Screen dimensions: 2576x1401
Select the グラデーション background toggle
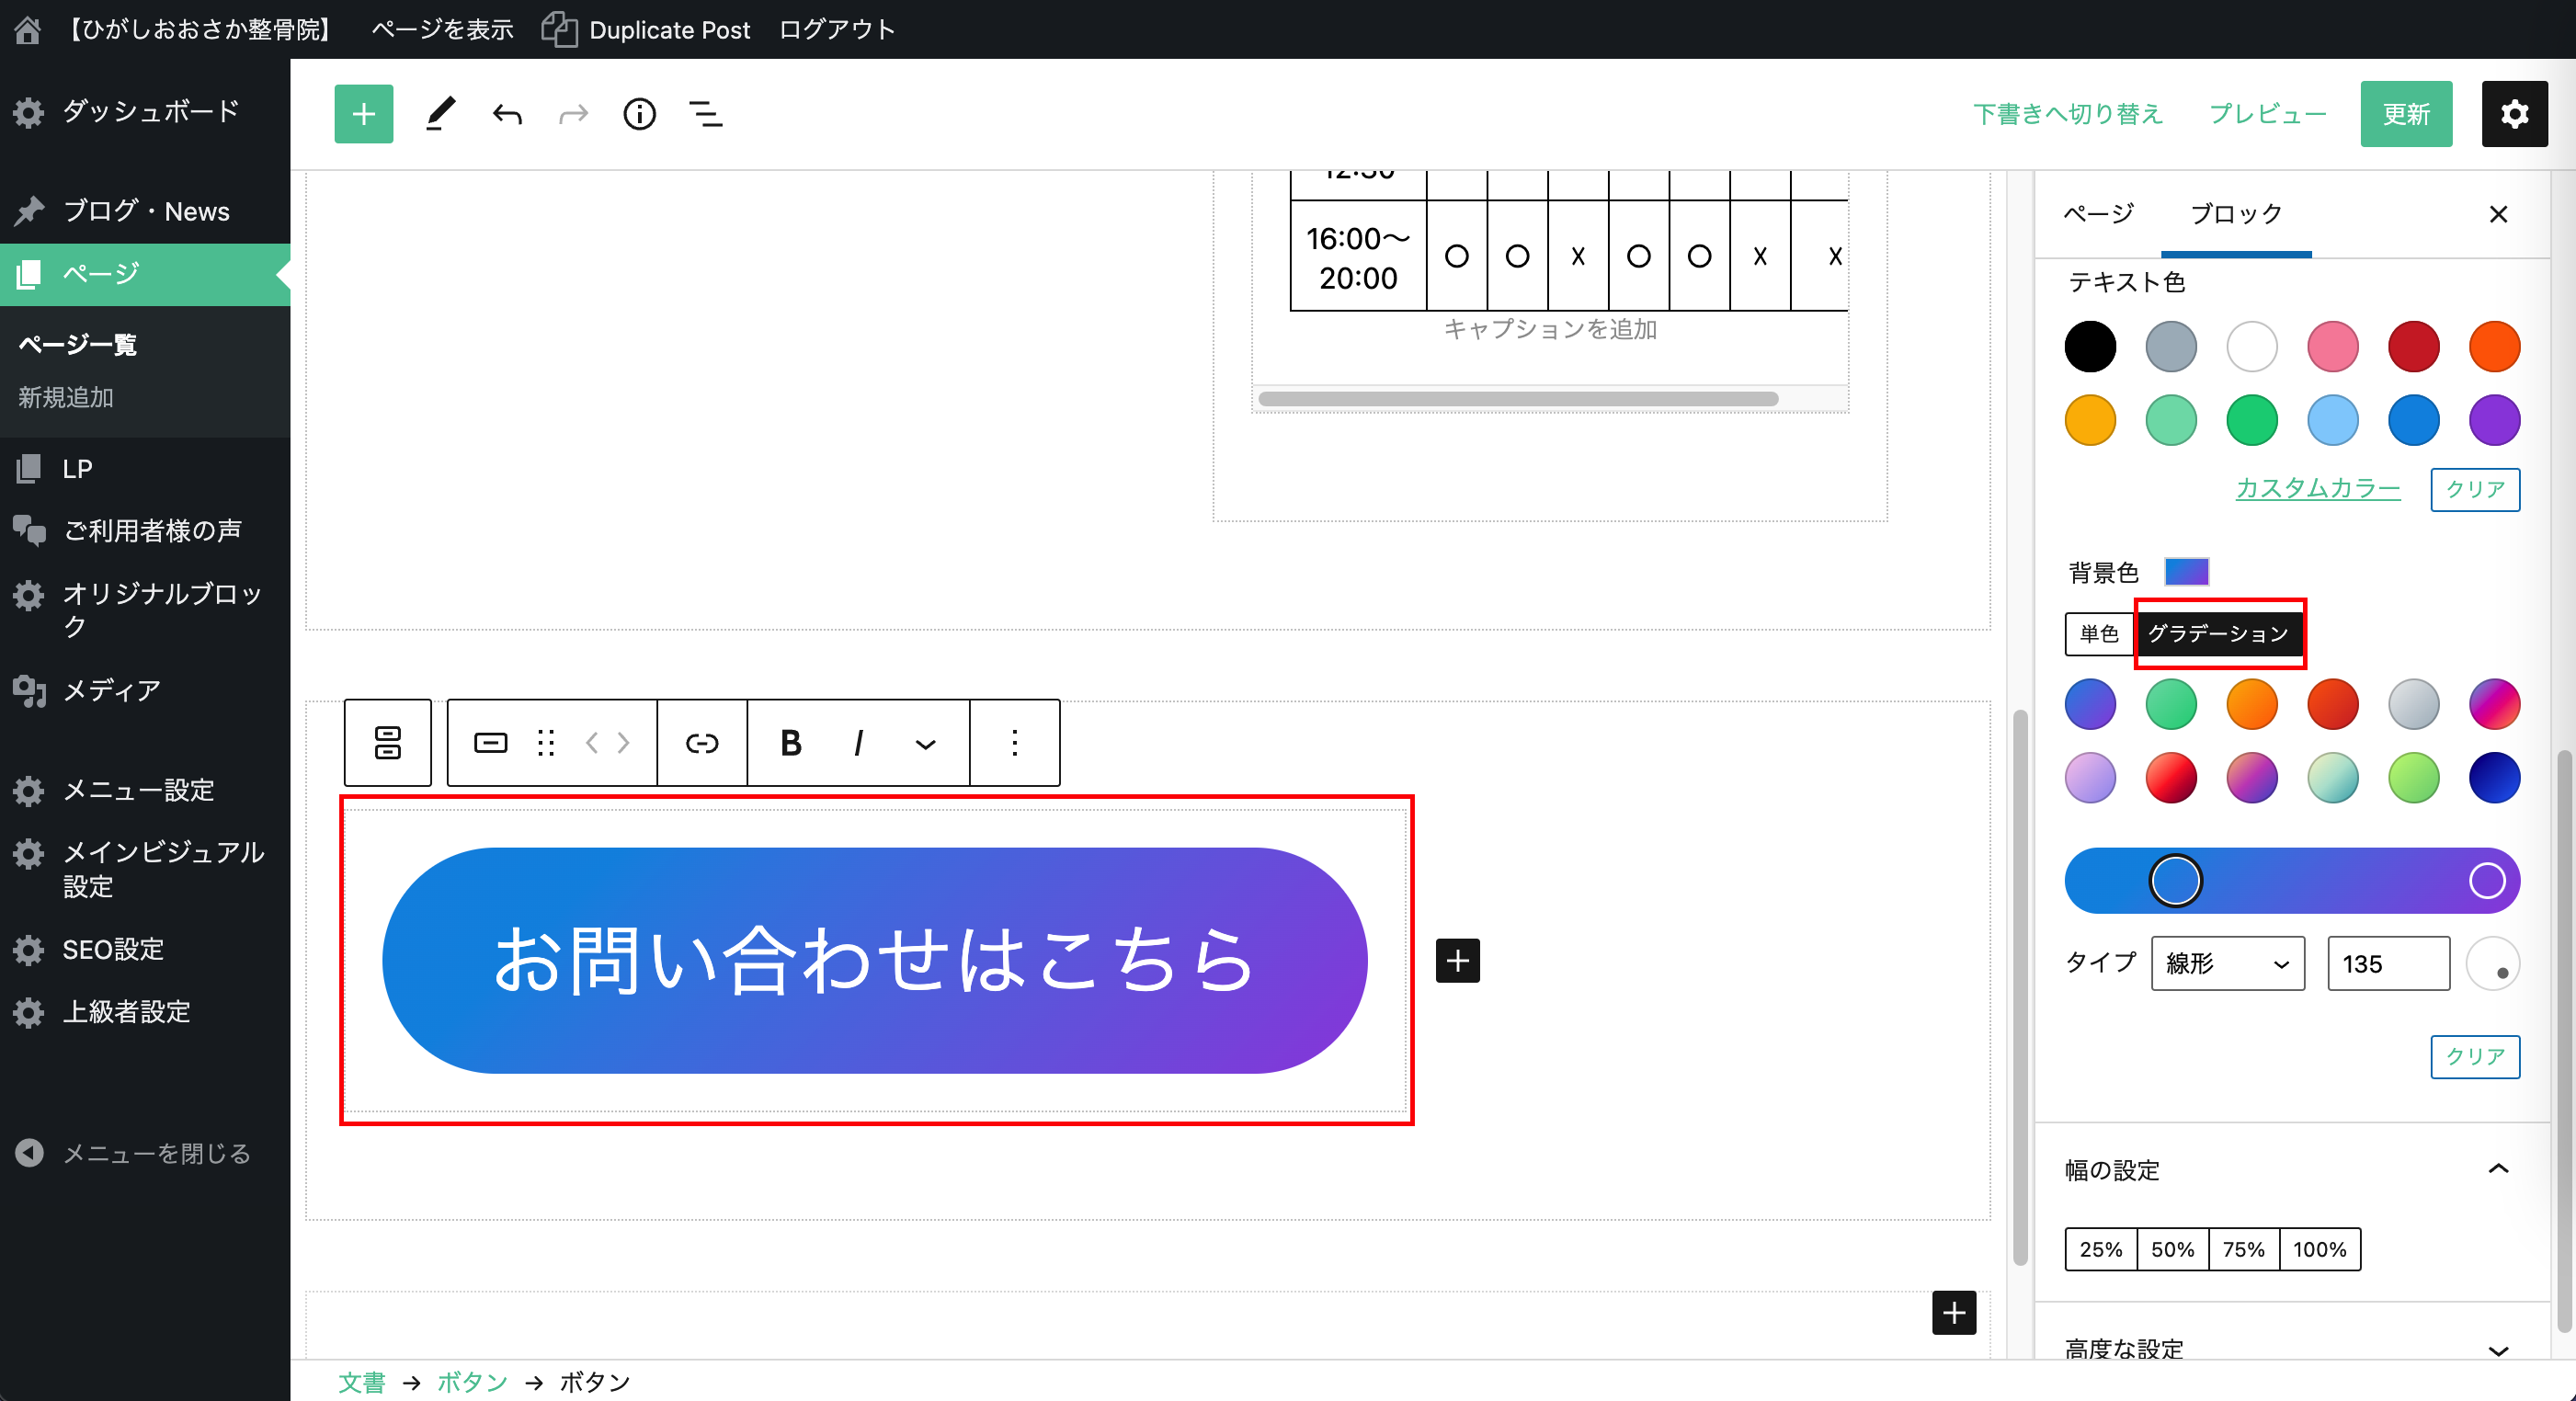[x=2218, y=634]
